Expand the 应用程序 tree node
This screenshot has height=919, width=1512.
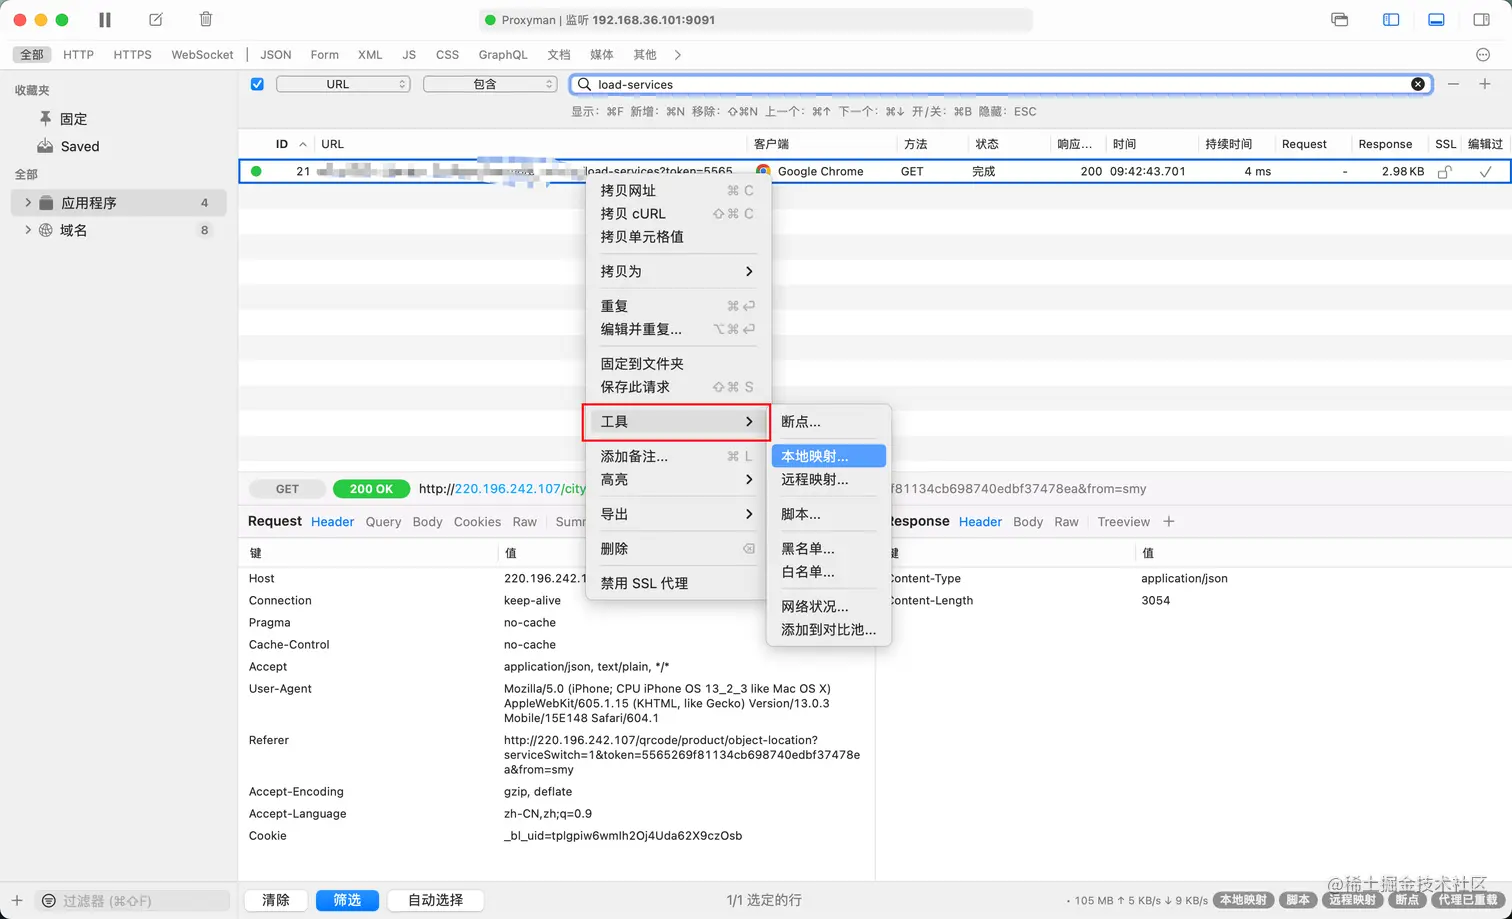point(28,202)
